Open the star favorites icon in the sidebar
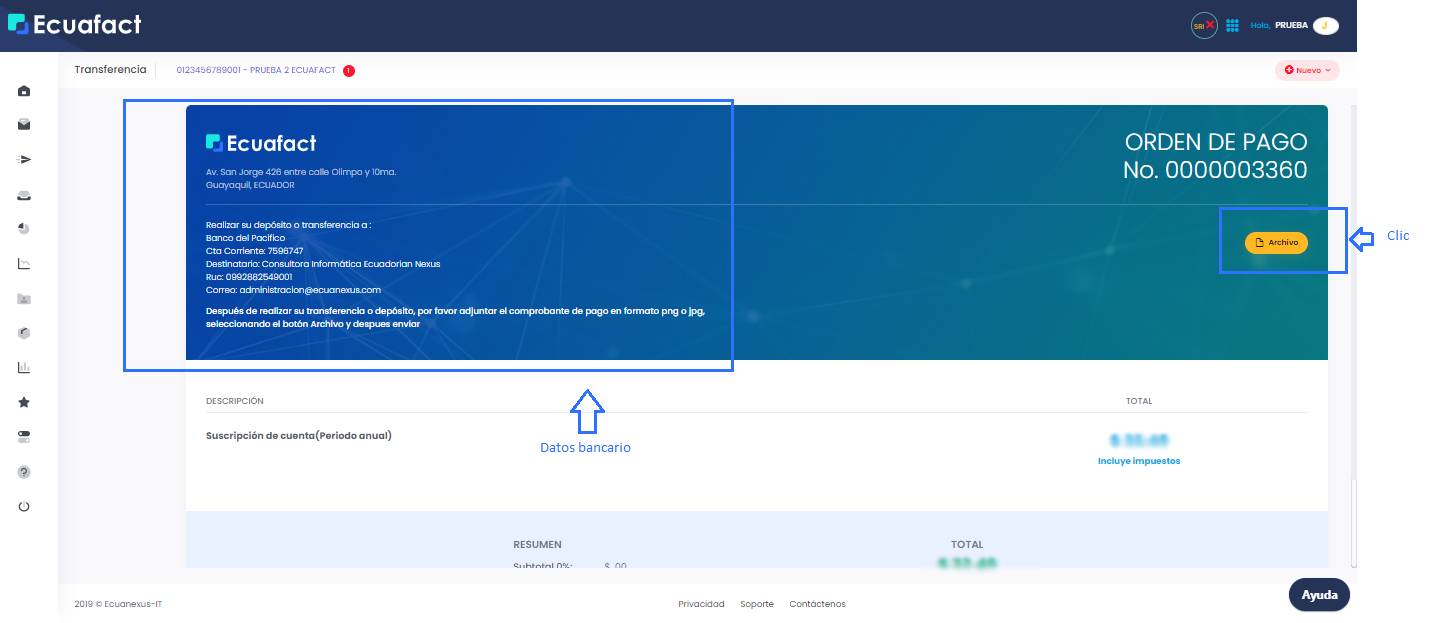Image resolution: width=1431 pixels, height=623 pixels. pyautogui.click(x=24, y=402)
